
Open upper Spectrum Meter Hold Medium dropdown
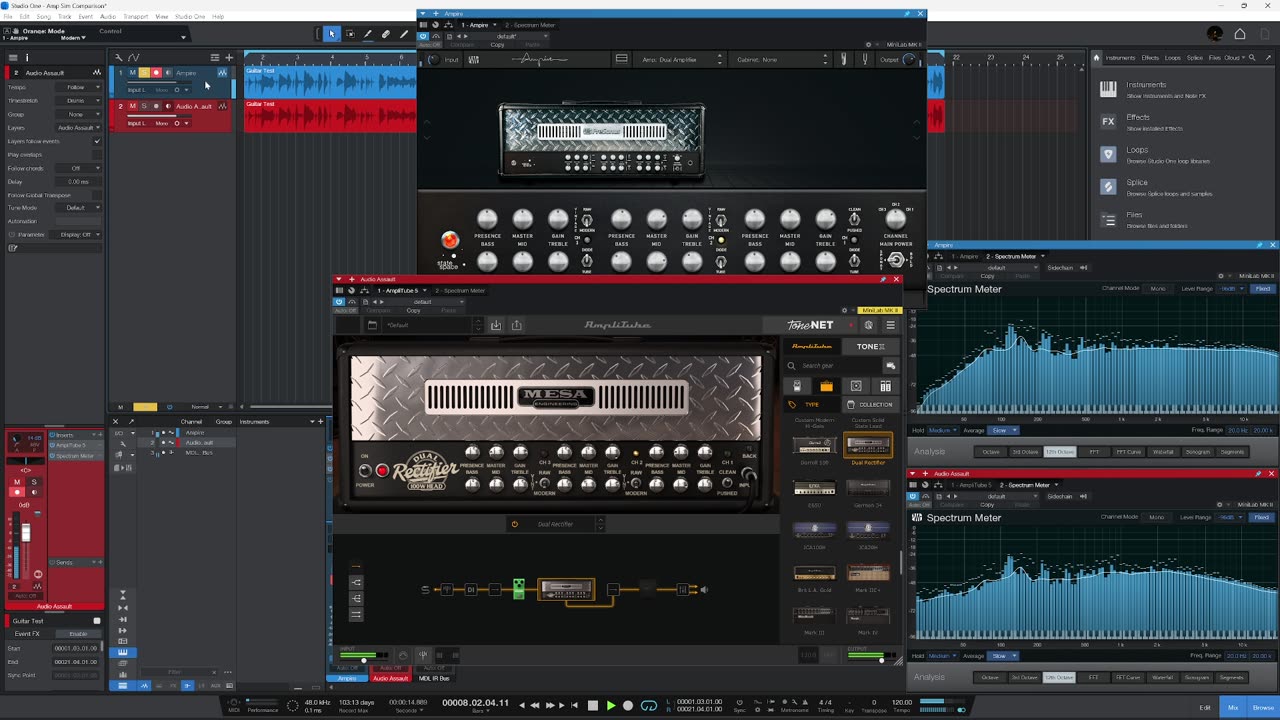pyautogui.click(x=945, y=430)
